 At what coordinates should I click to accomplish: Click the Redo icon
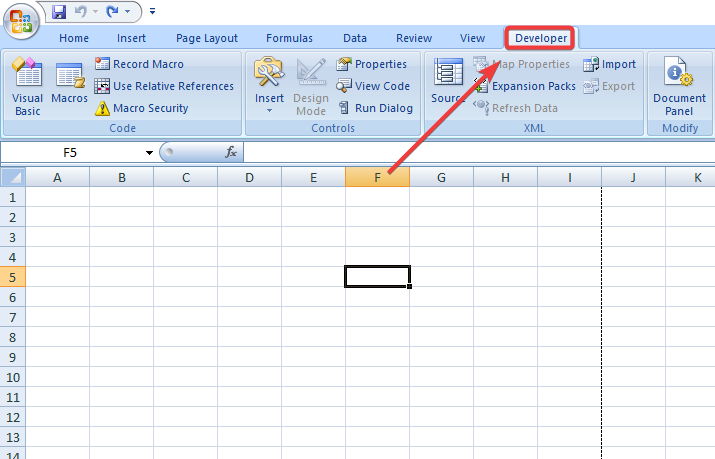pyautogui.click(x=112, y=11)
